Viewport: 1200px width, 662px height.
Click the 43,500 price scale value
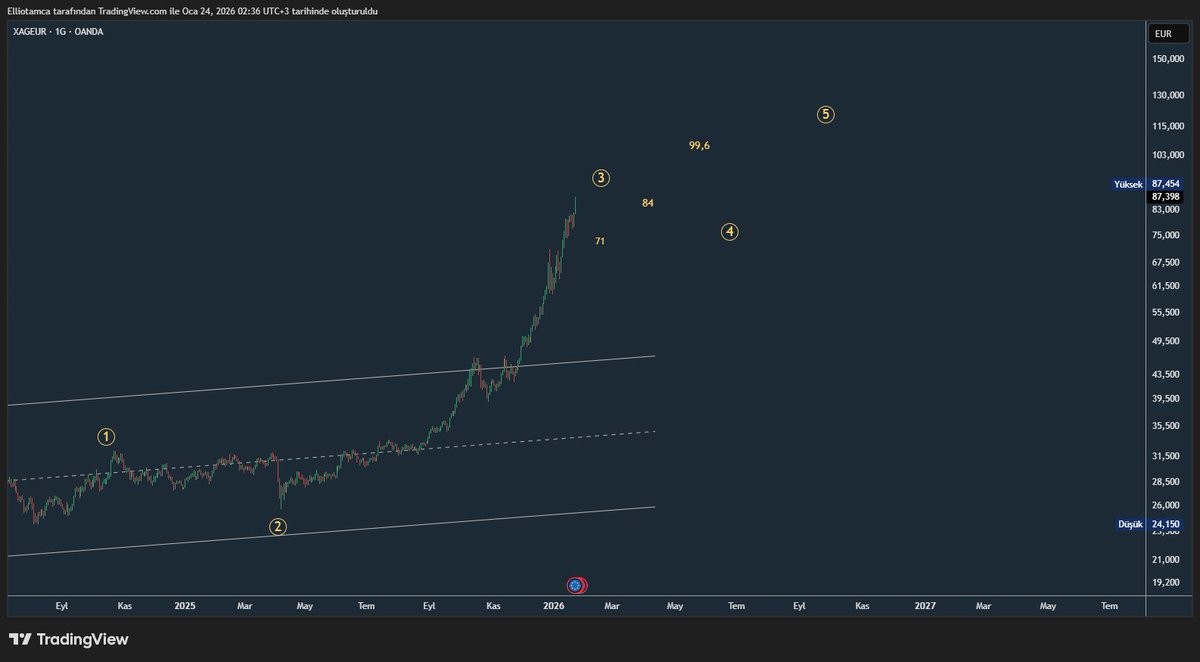pos(1166,374)
